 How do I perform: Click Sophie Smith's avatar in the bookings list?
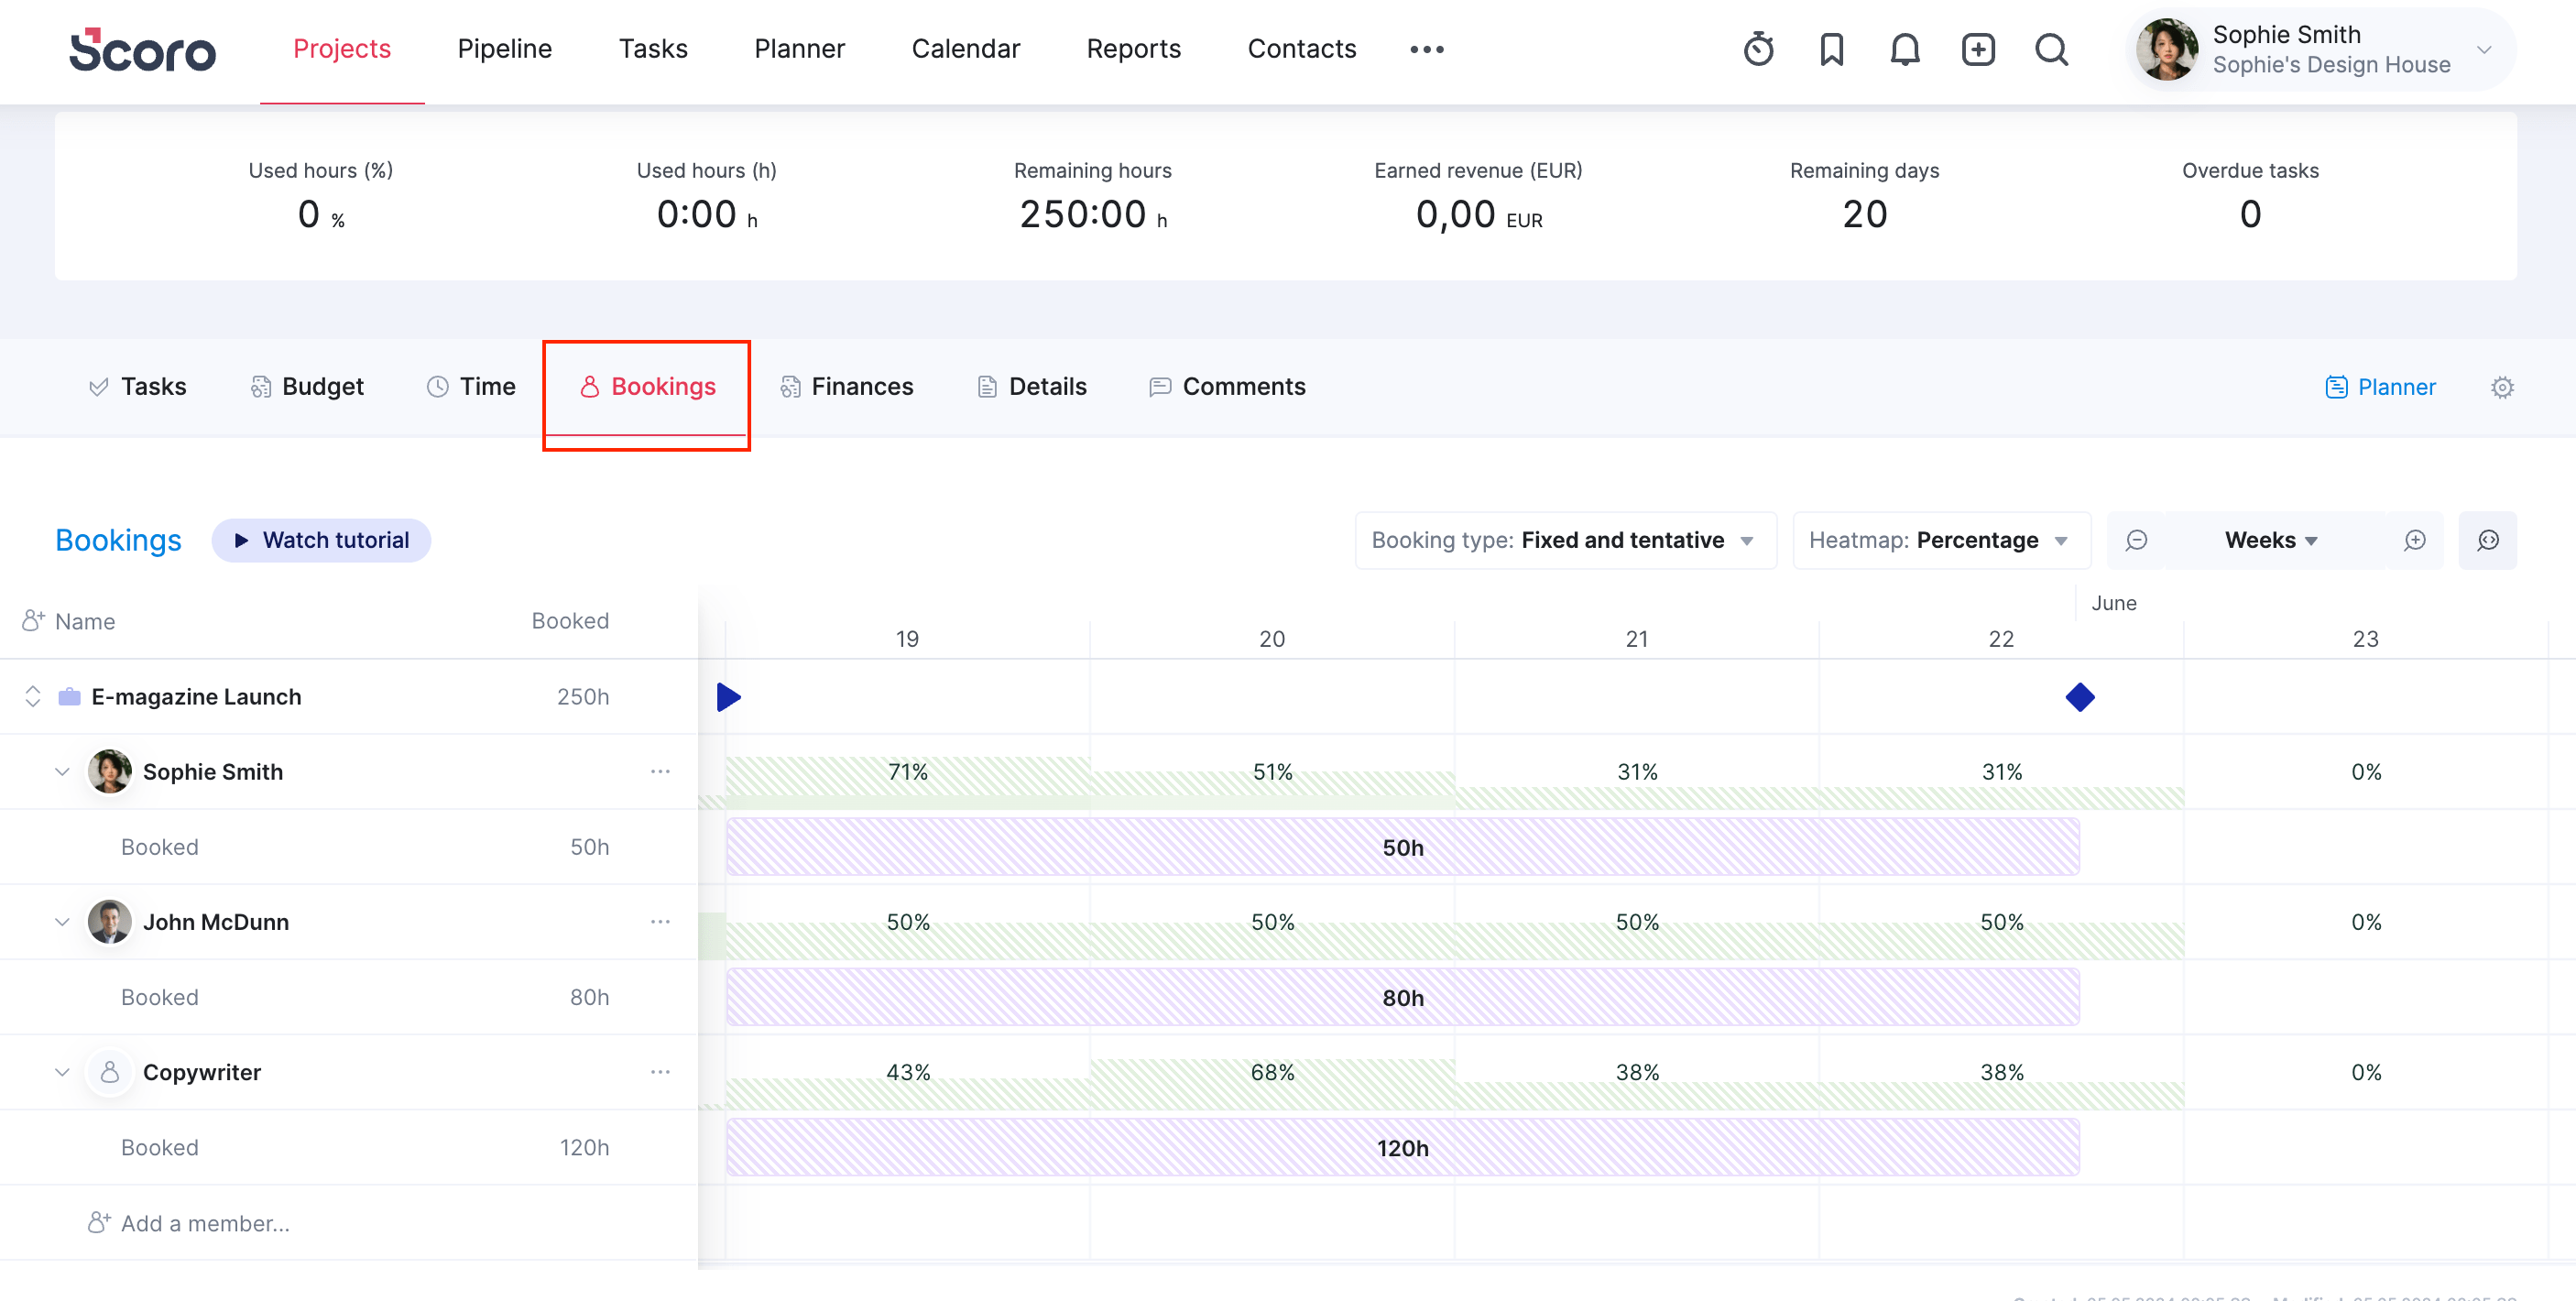click(110, 771)
